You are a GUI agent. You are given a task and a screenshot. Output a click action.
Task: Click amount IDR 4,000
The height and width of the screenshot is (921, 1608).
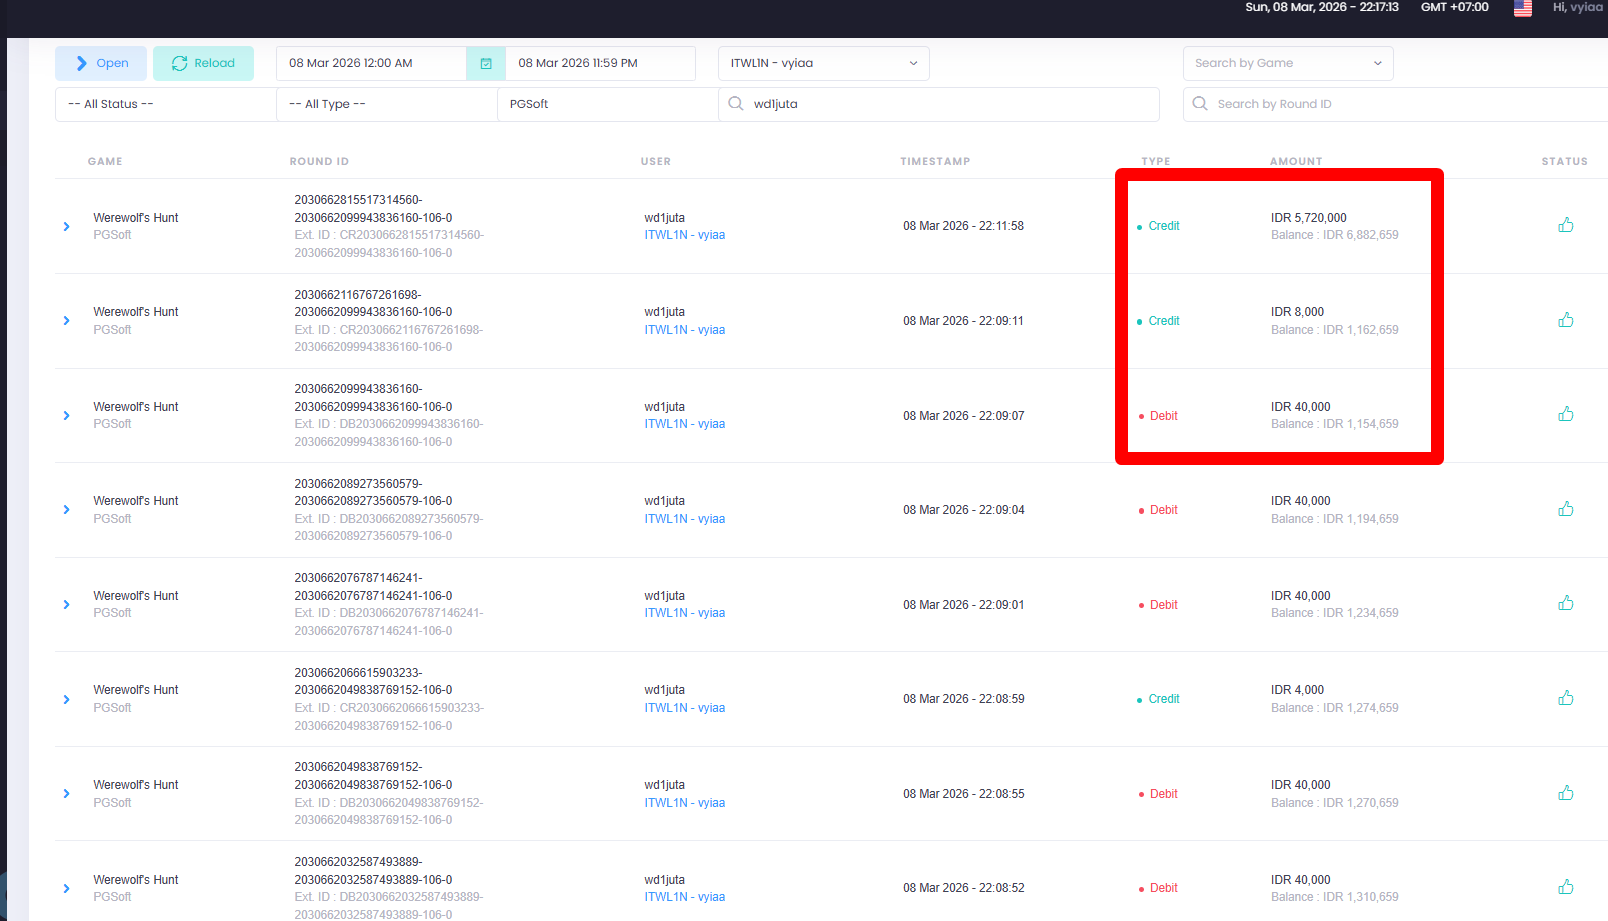pos(1297,690)
